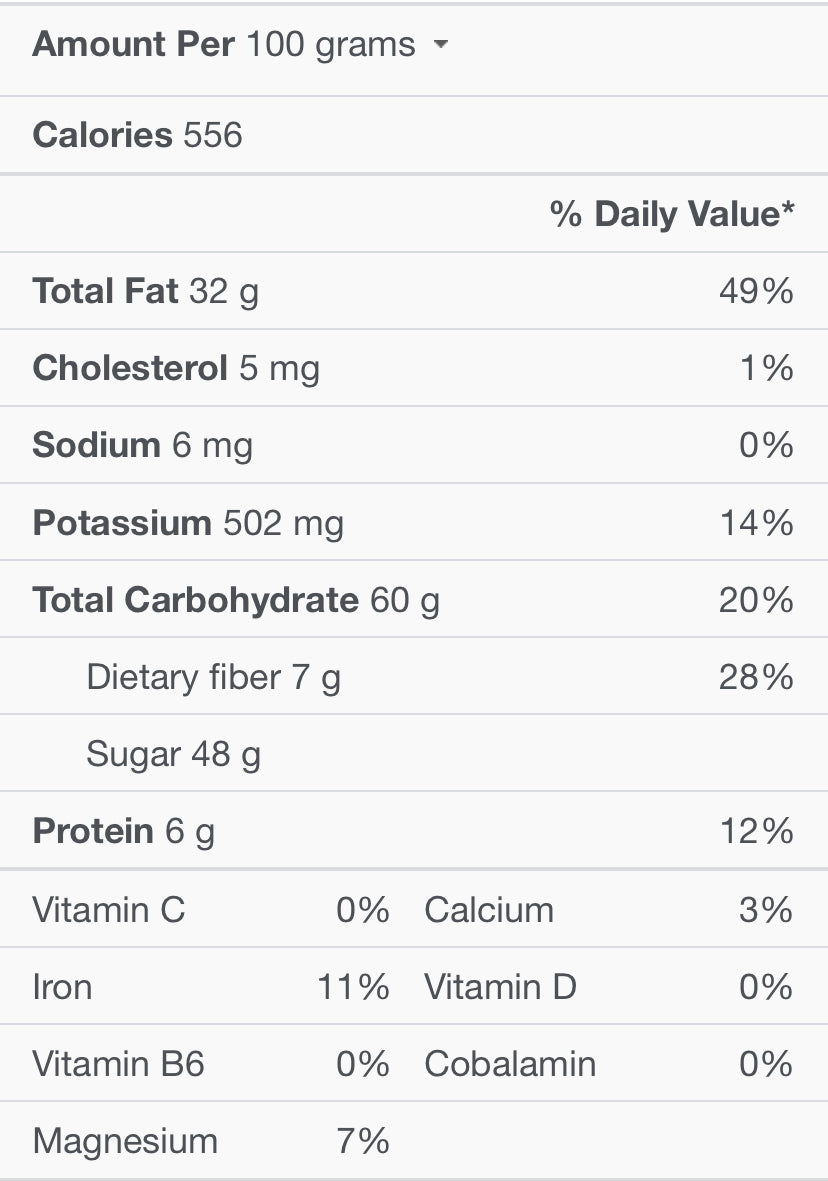Click the % Daily Value* header
This screenshot has width=828, height=1181.
point(672,213)
